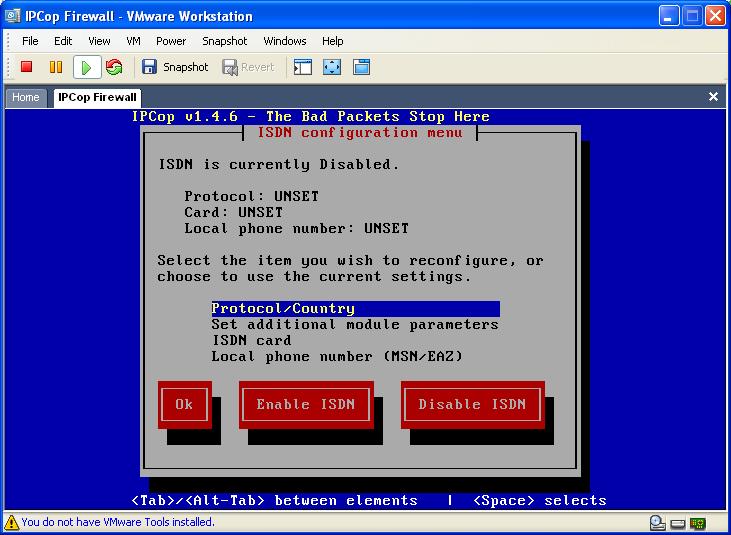Image resolution: width=731 pixels, height=535 pixels.
Task: Close the VMware Workstation window
Action: pos(715,16)
